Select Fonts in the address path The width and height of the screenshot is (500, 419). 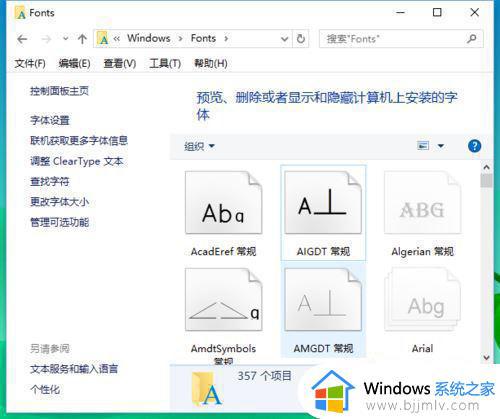tap(203, 38)
